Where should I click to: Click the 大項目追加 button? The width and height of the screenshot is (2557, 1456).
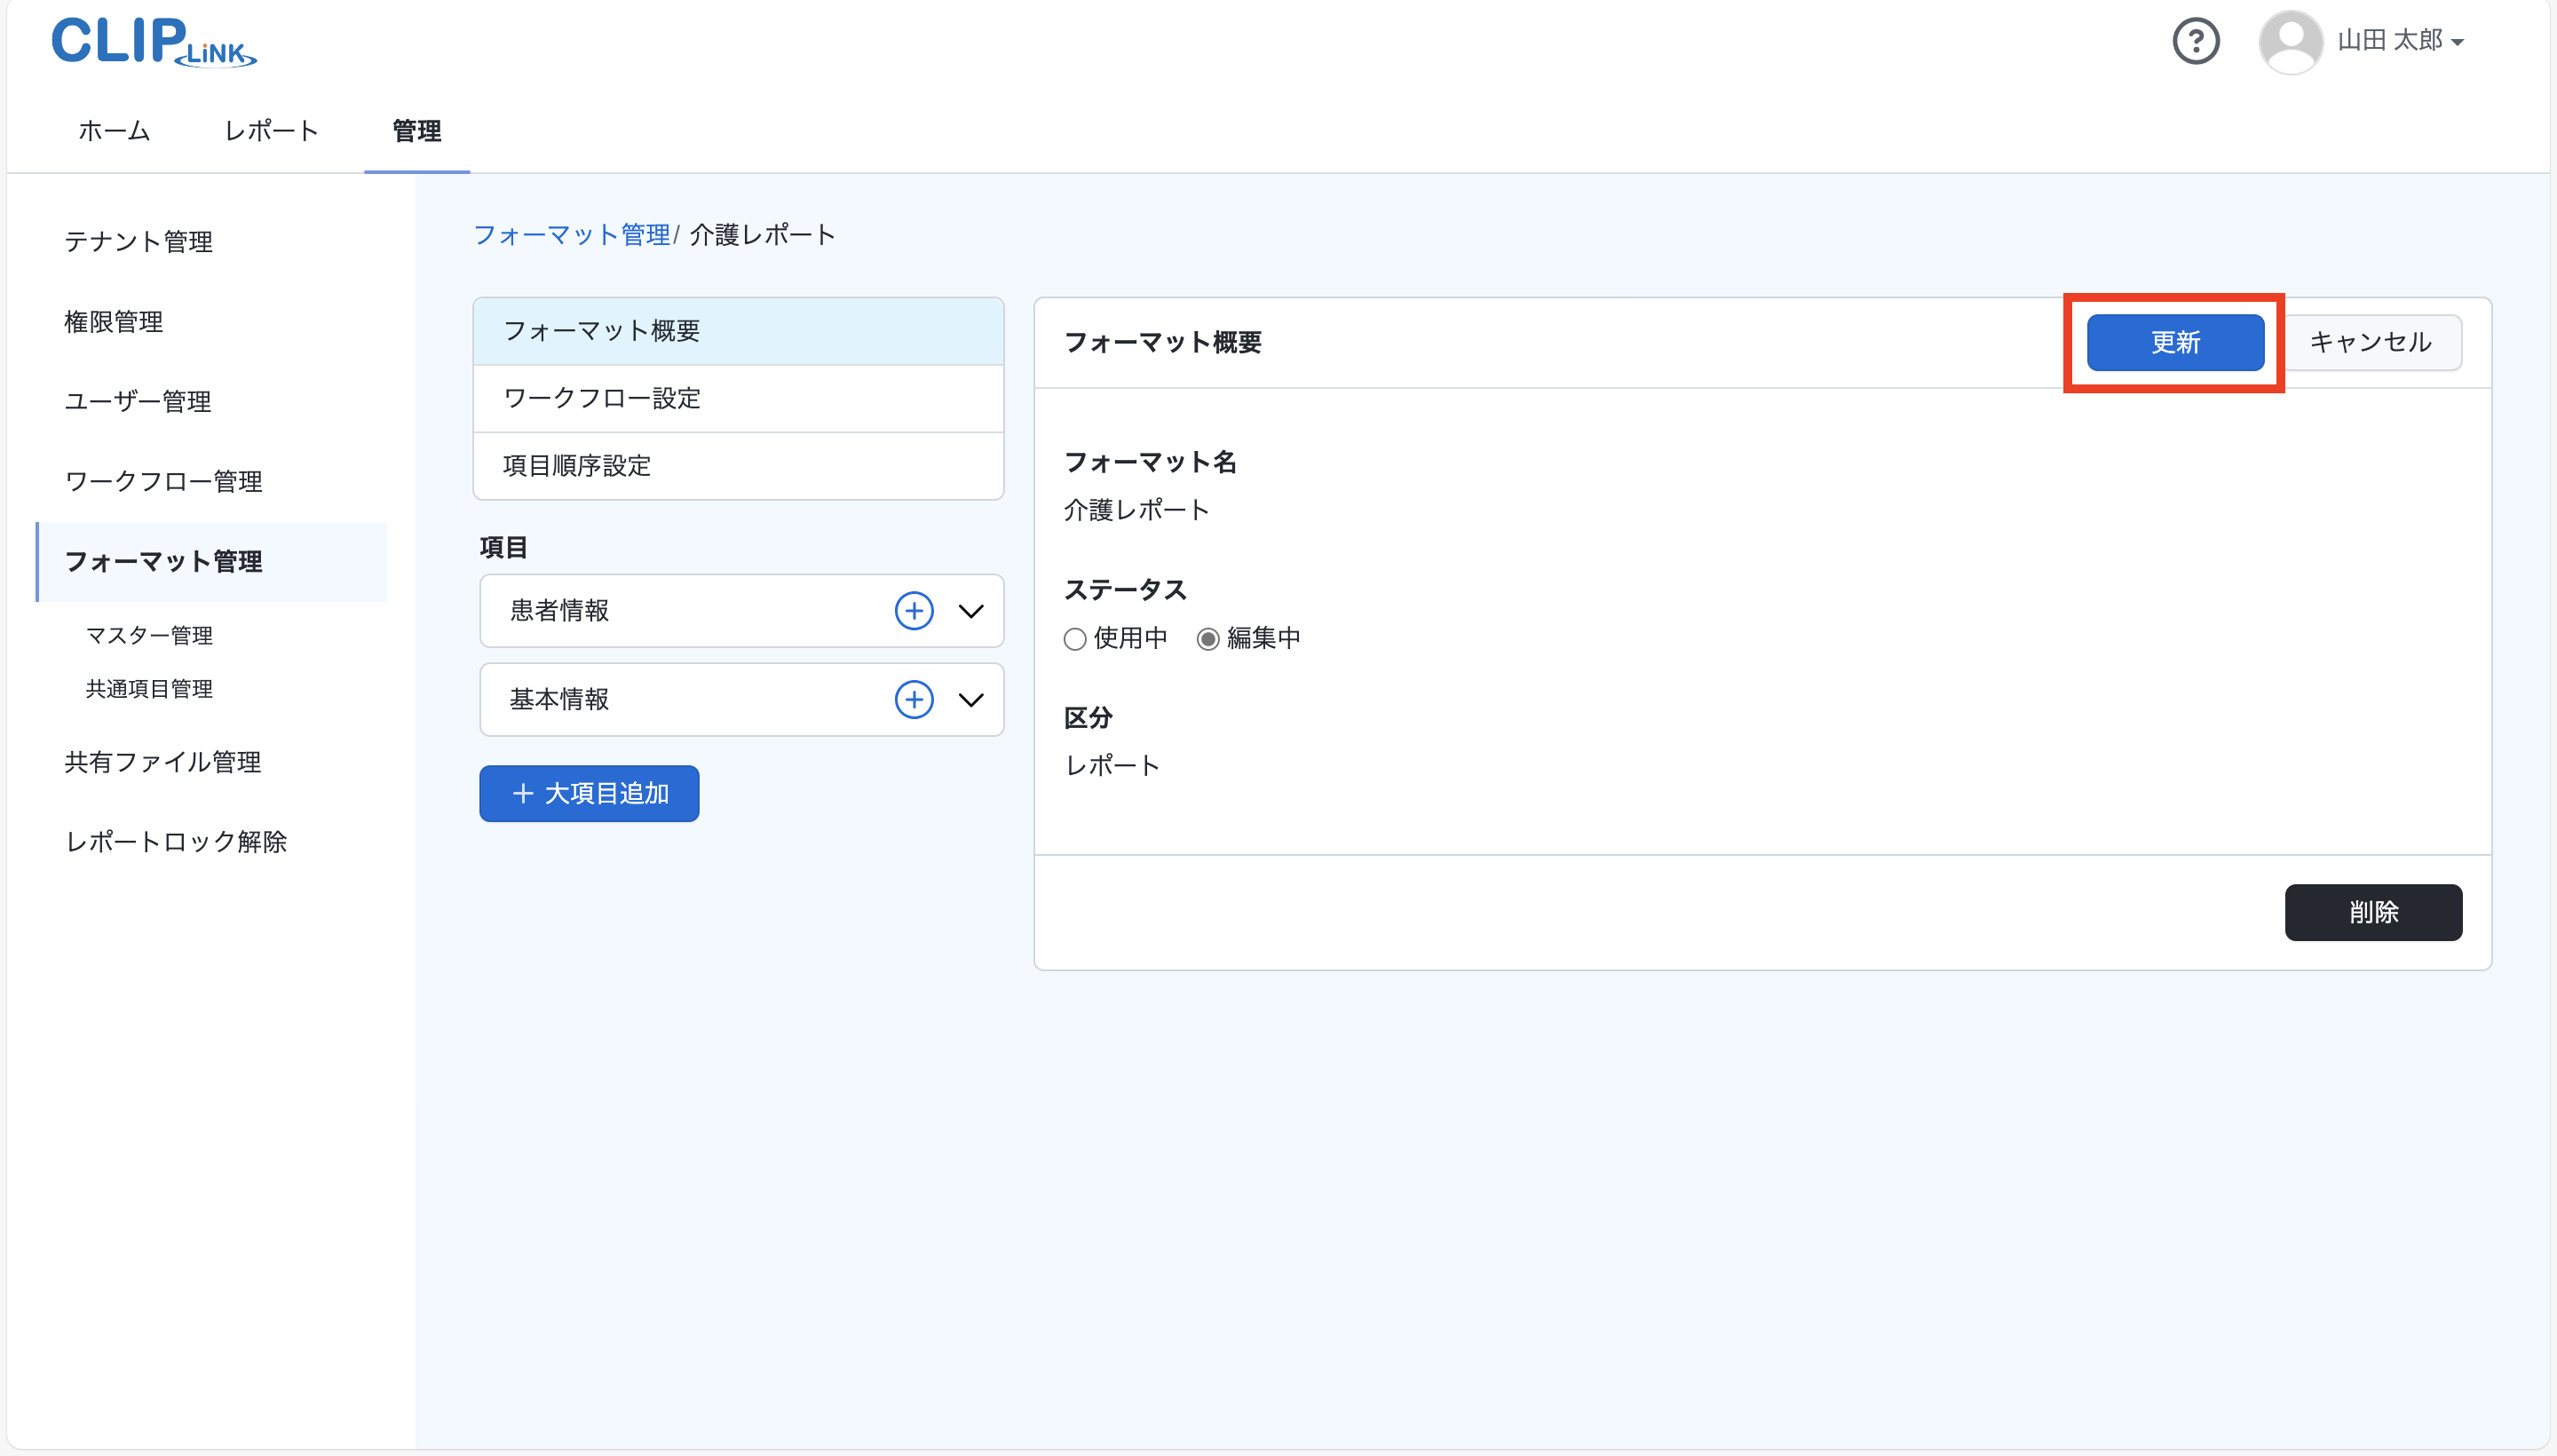pos(589,793)
